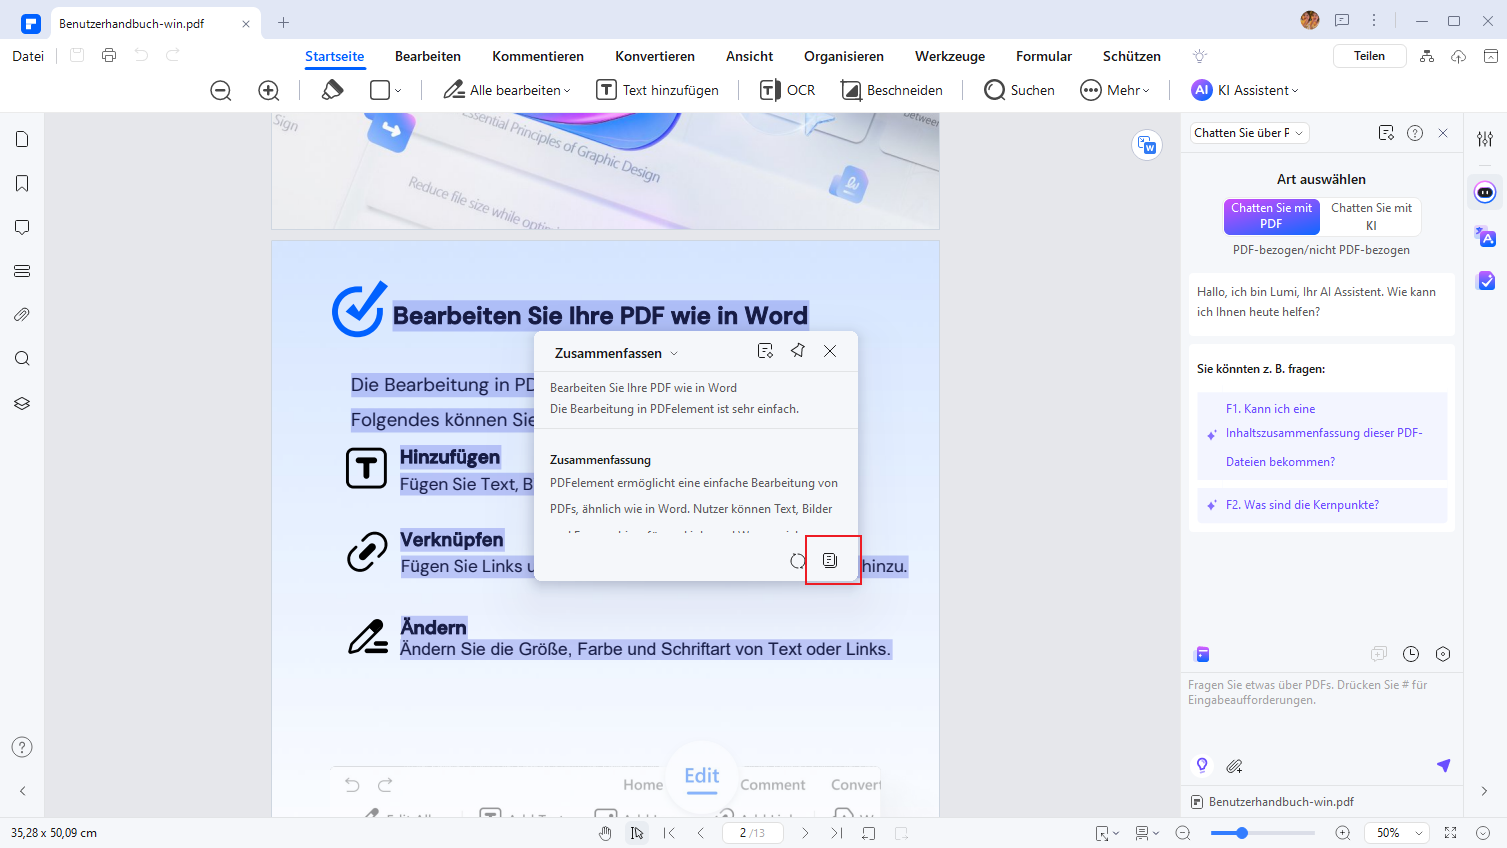Switch to the Bearbeiten tab

(428, 56)
